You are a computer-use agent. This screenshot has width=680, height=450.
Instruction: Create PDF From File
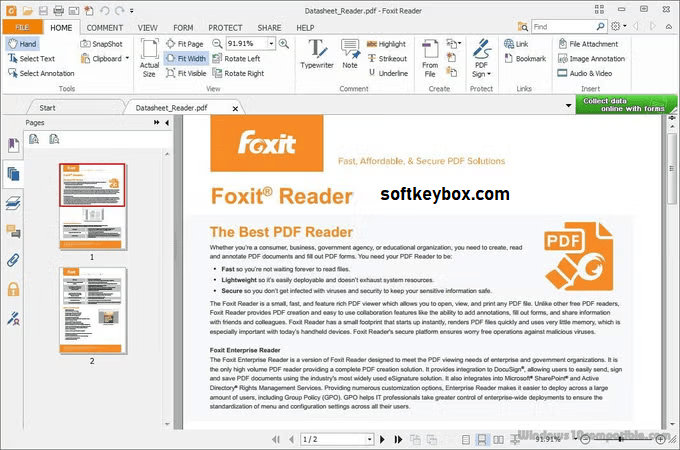click(430, 59)
